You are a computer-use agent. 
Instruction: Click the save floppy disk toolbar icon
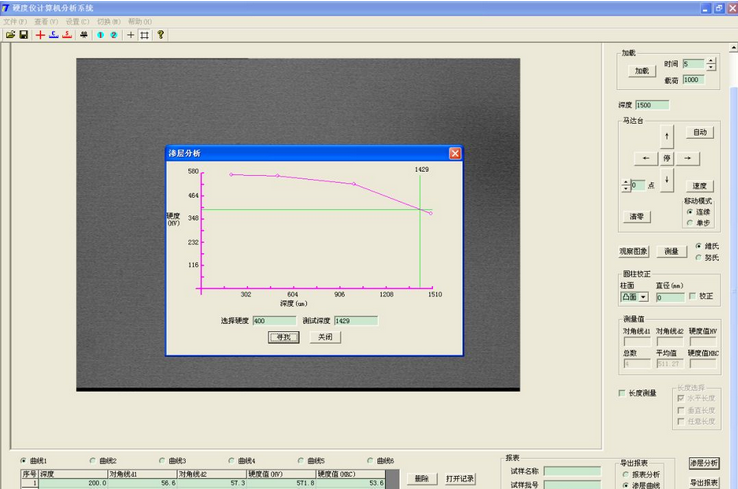tap(23, 34)
